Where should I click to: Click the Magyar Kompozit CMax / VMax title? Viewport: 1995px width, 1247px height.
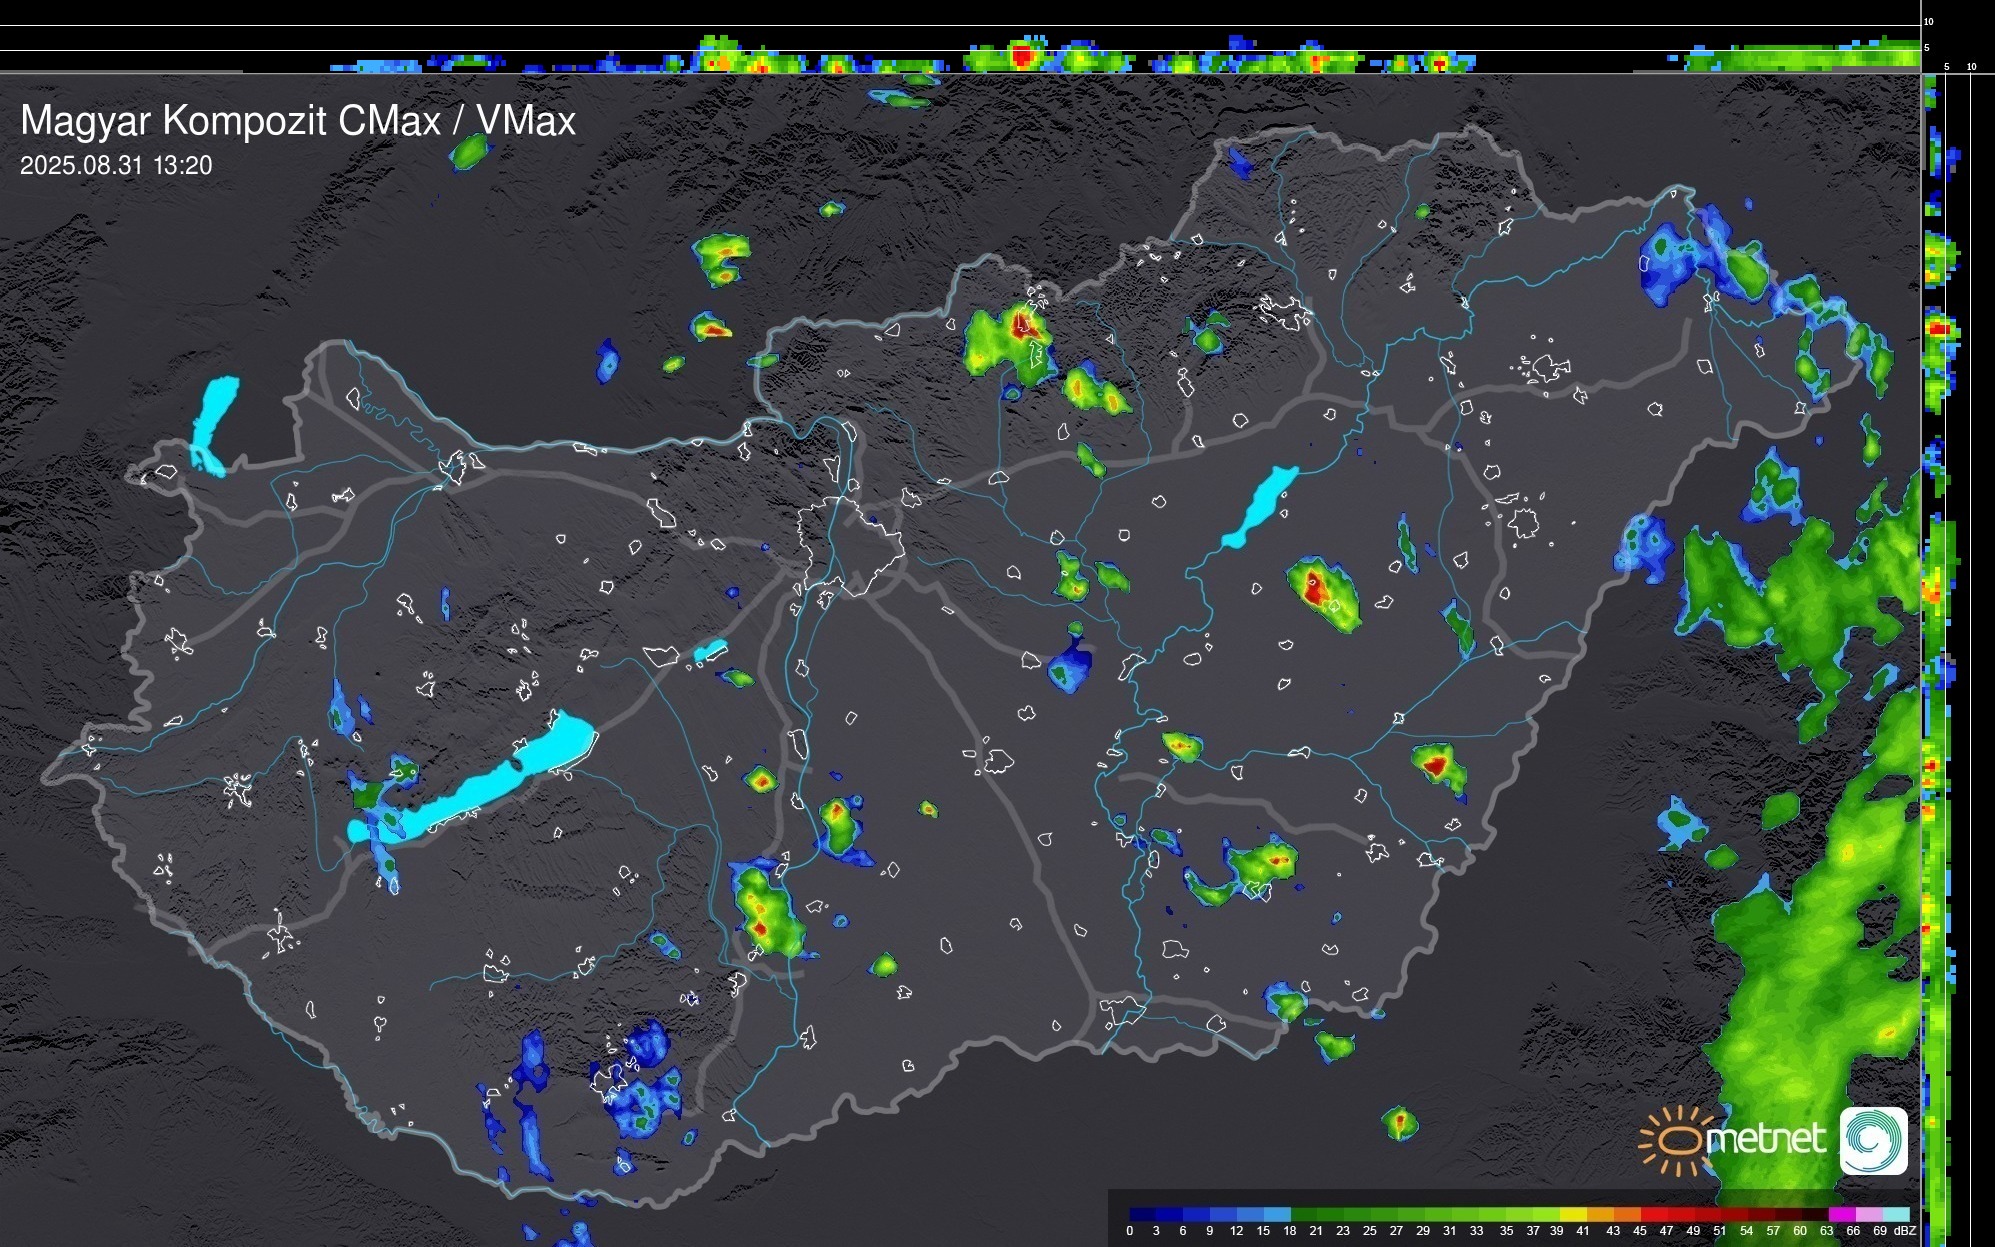tap(298, 121)
